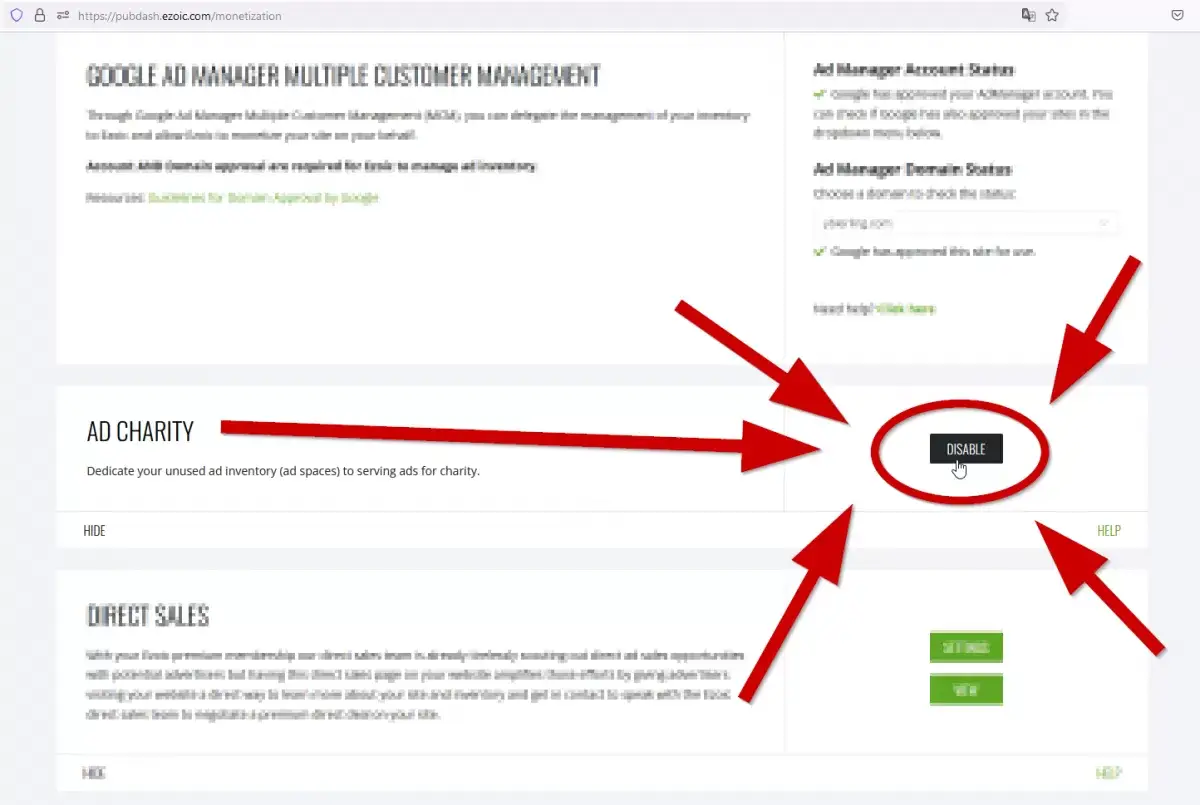Click the 'AD CHARITY' heading
The width and height of the screenshot is (1200, 805).
(140, 431)
